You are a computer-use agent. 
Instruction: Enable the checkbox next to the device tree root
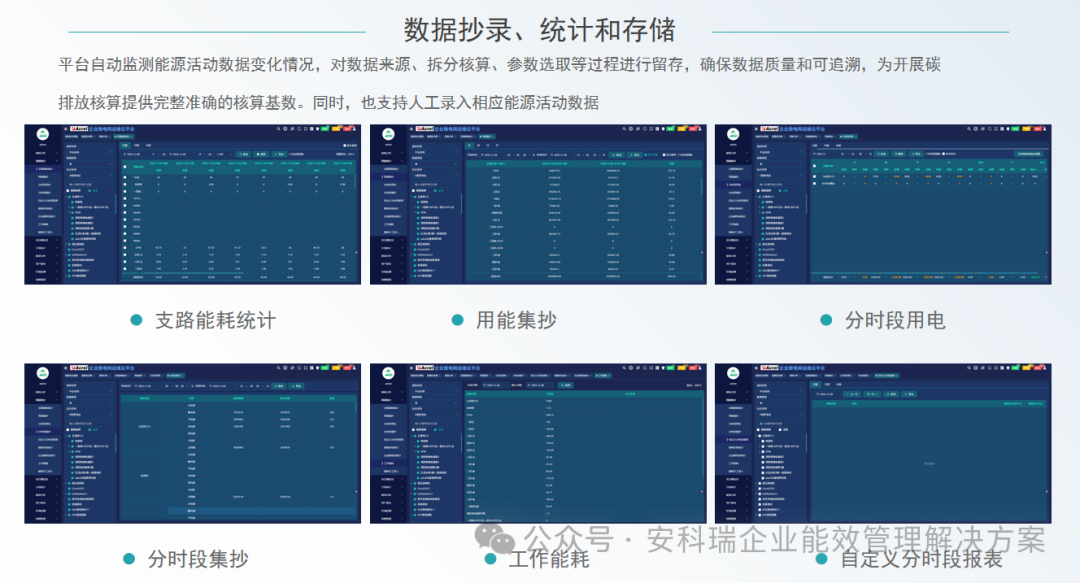point(67,196)
